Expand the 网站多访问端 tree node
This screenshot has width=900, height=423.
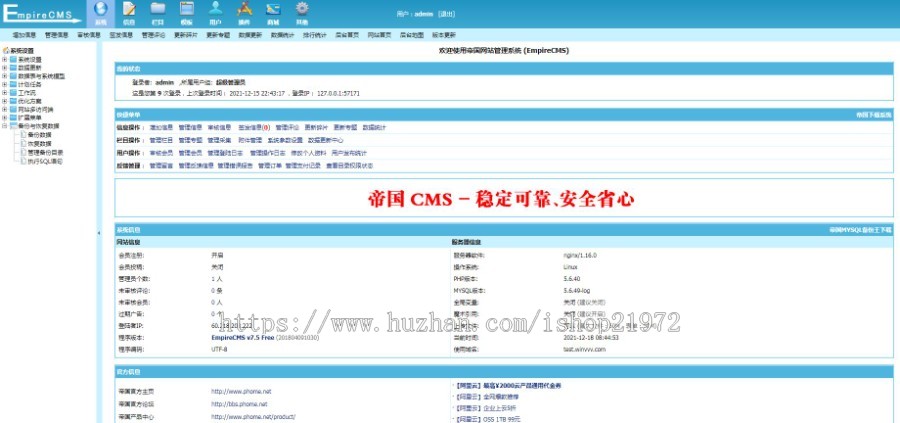tap(5, 109)
